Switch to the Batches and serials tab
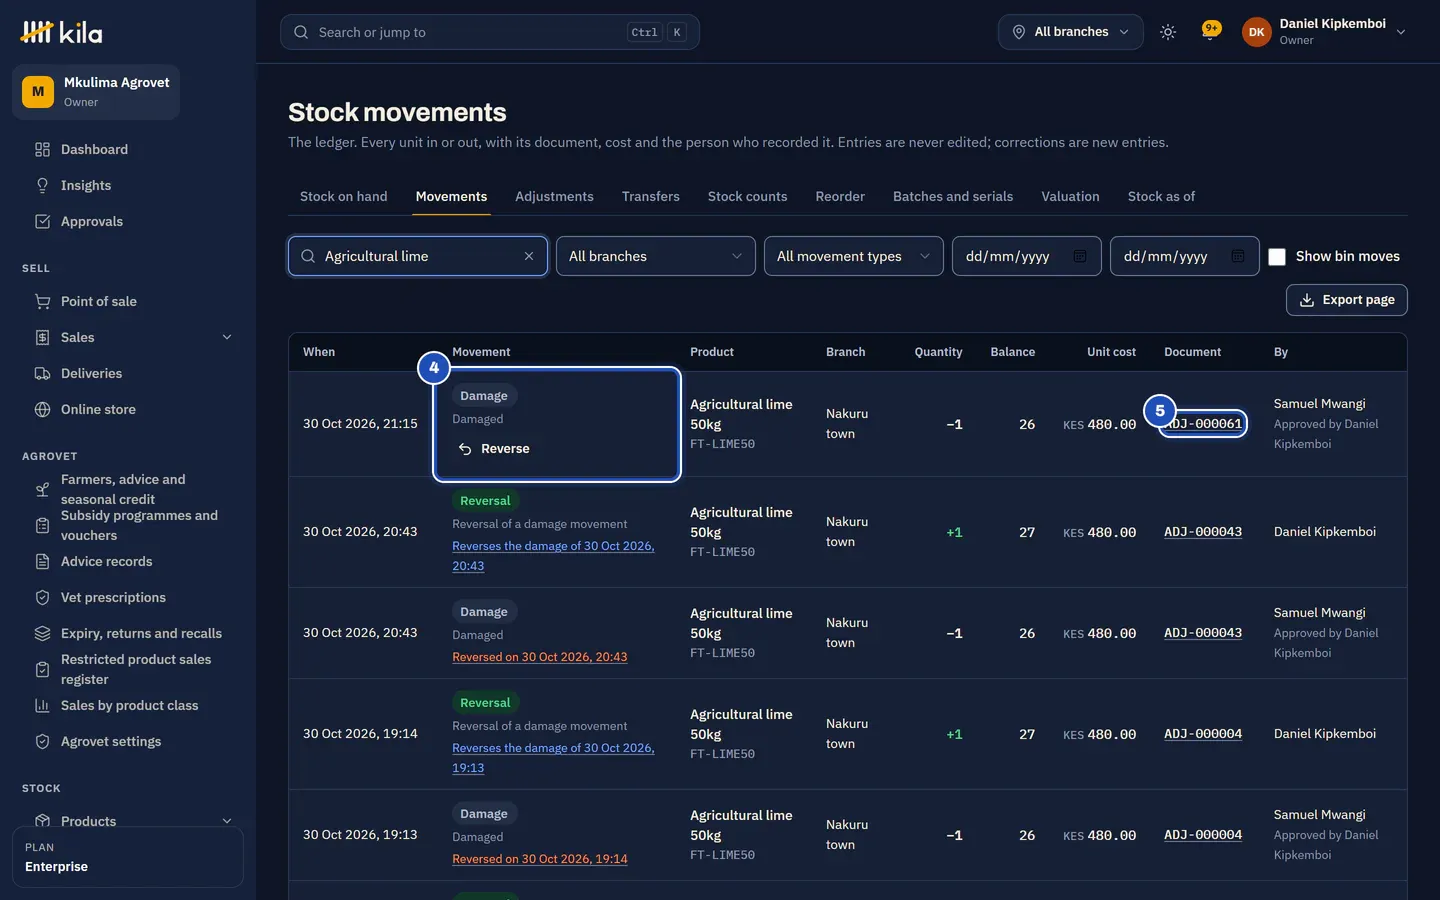Screen dimensions: 1440x900 [953, 196]
